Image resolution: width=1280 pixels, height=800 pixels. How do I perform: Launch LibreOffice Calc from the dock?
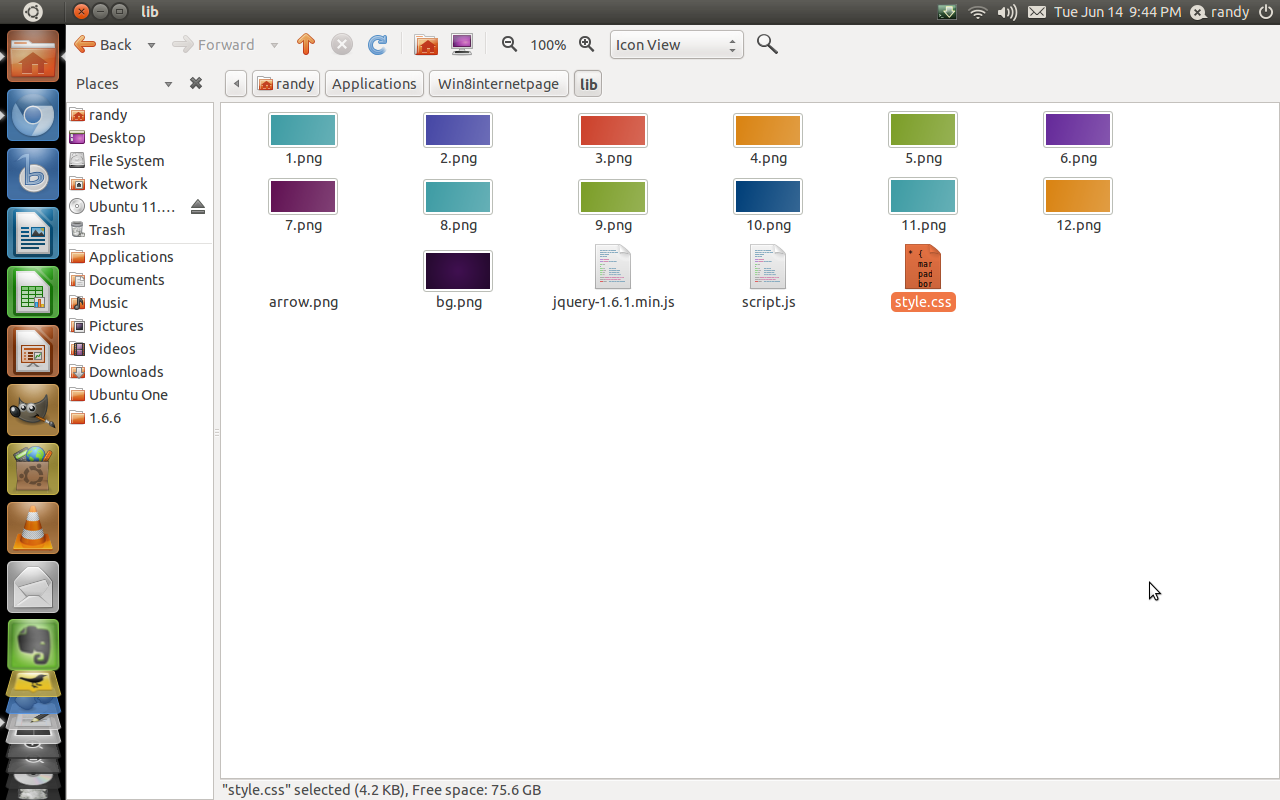coord(33,294)
